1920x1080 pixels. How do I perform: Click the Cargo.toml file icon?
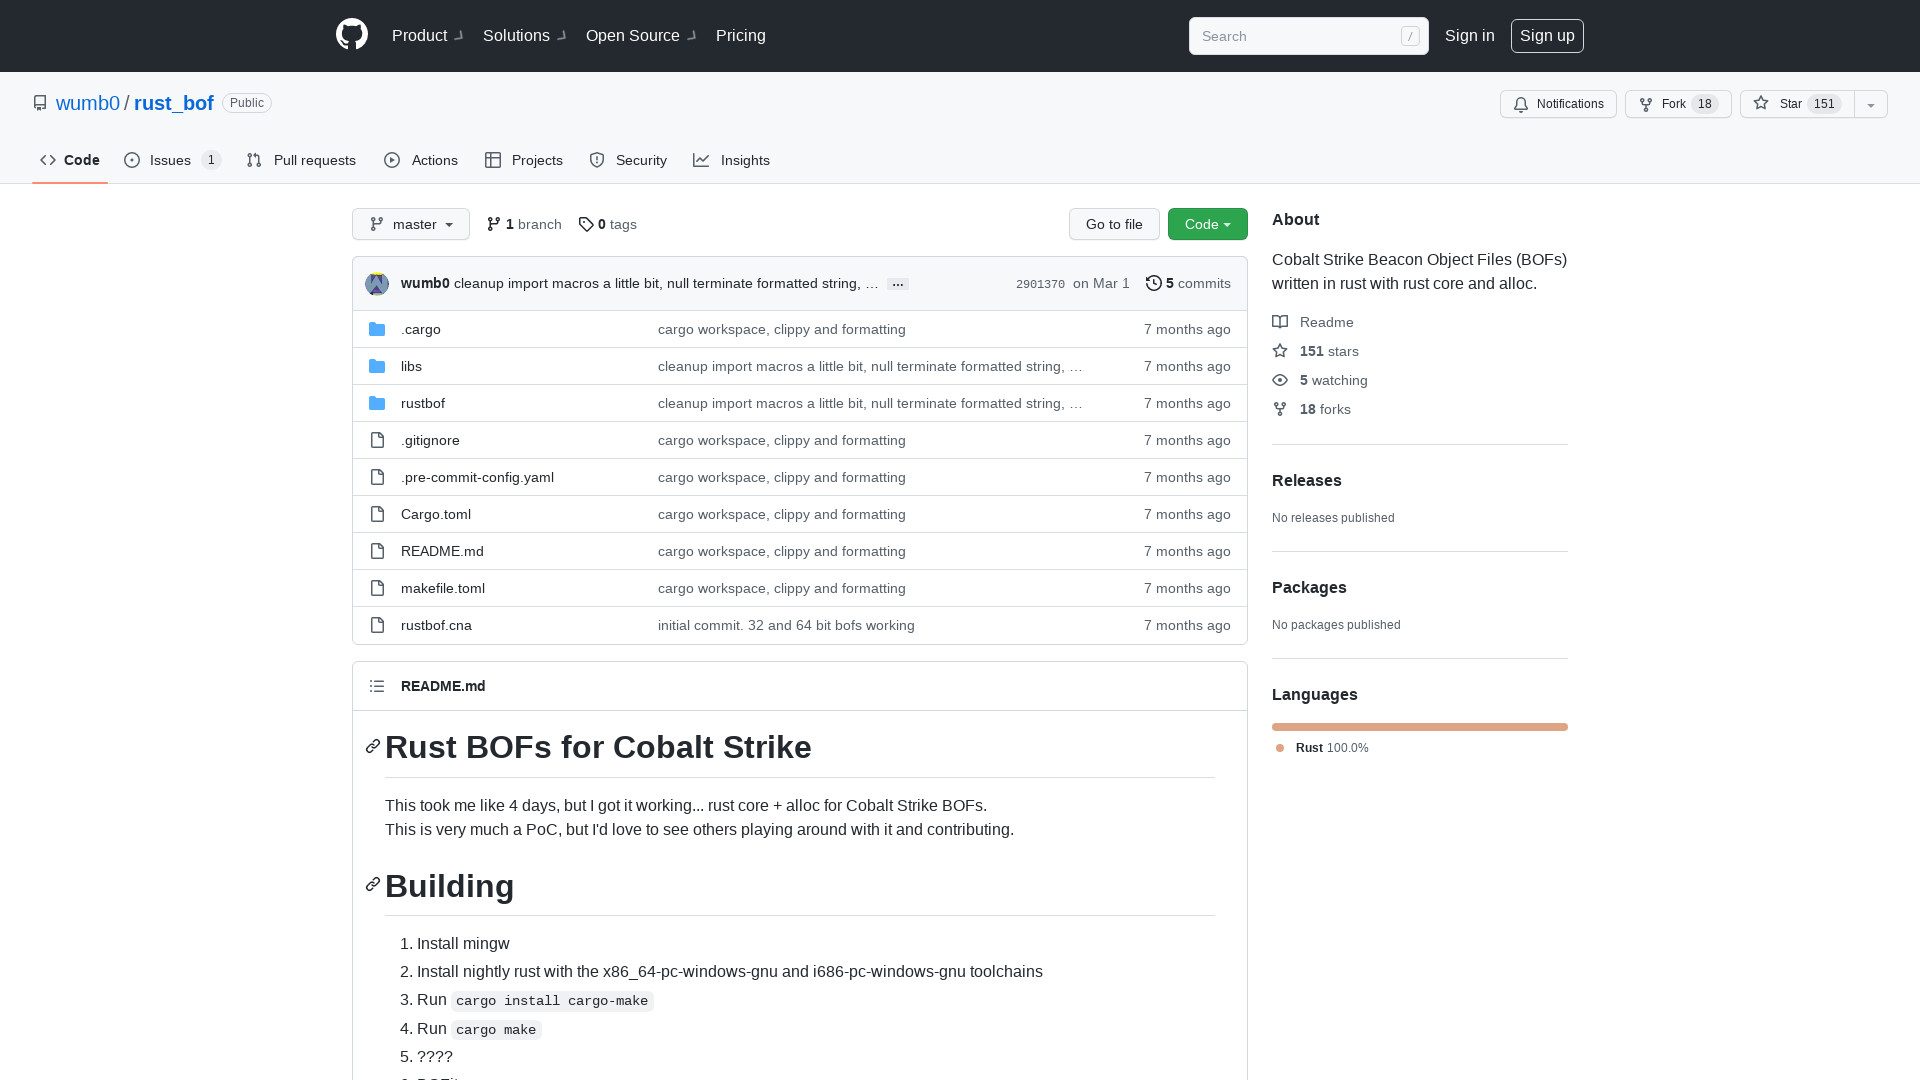(377, 514)
